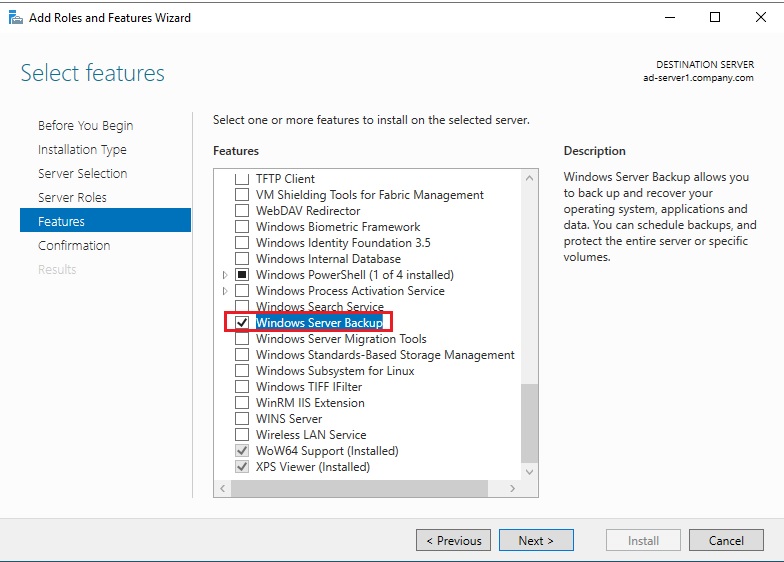Switch to the Confirmation step
The image size is (784, 562).
(x=74, y=246)
